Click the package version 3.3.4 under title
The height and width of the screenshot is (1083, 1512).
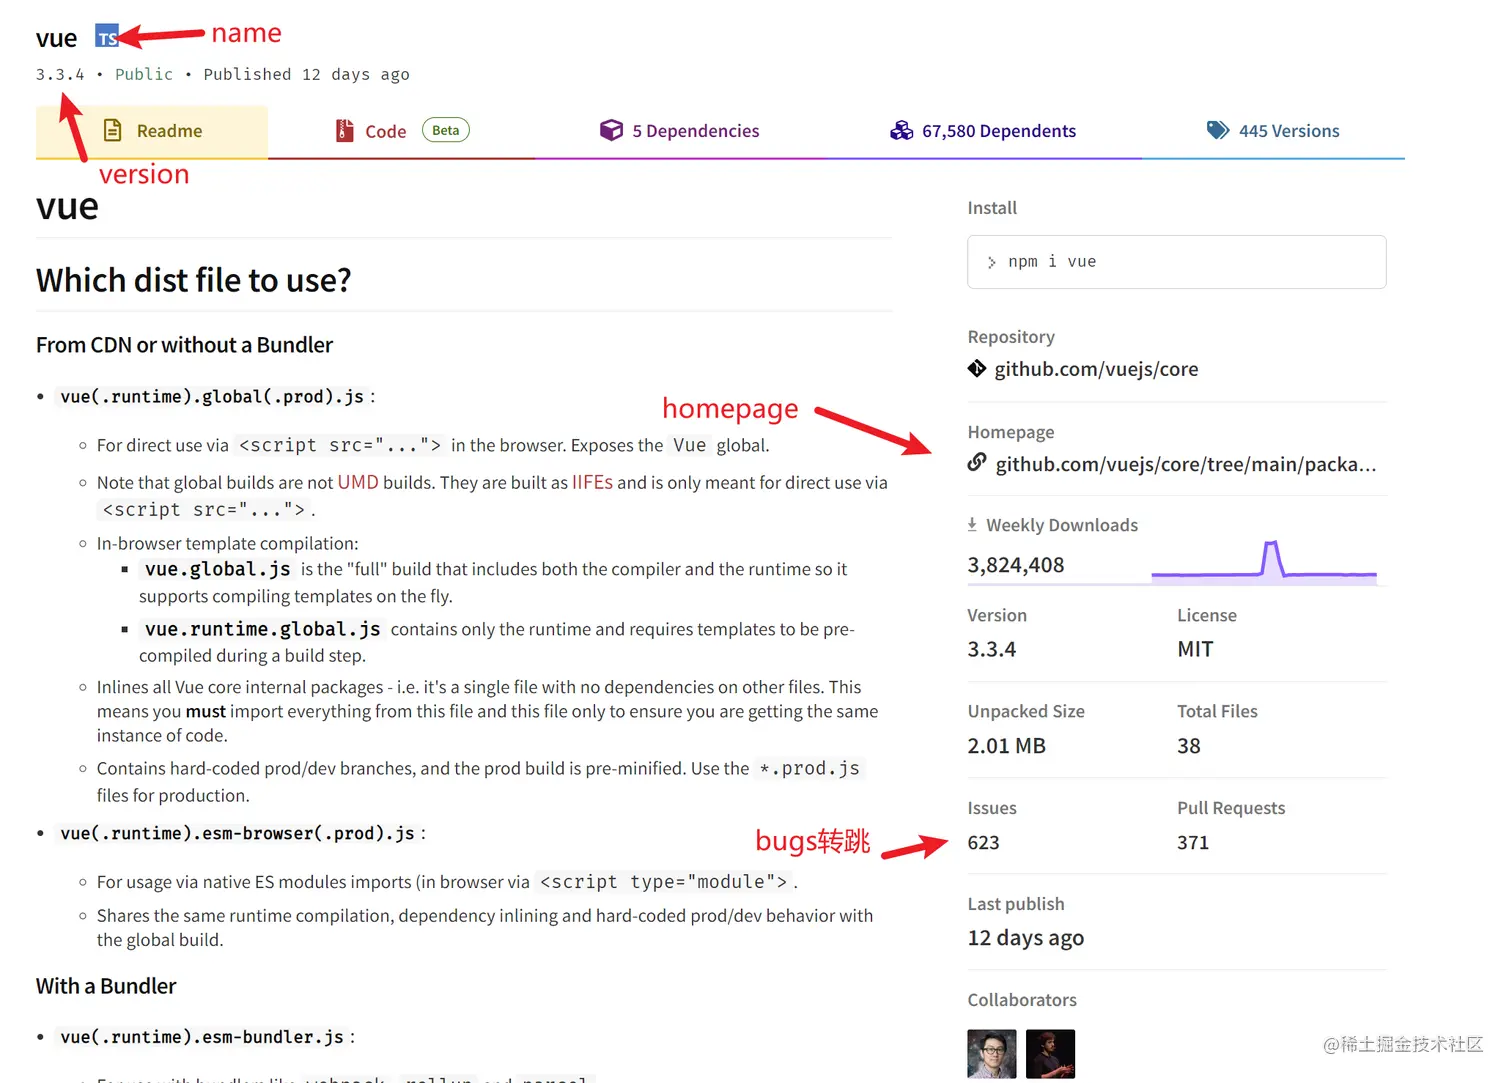(x=60, y=74)
